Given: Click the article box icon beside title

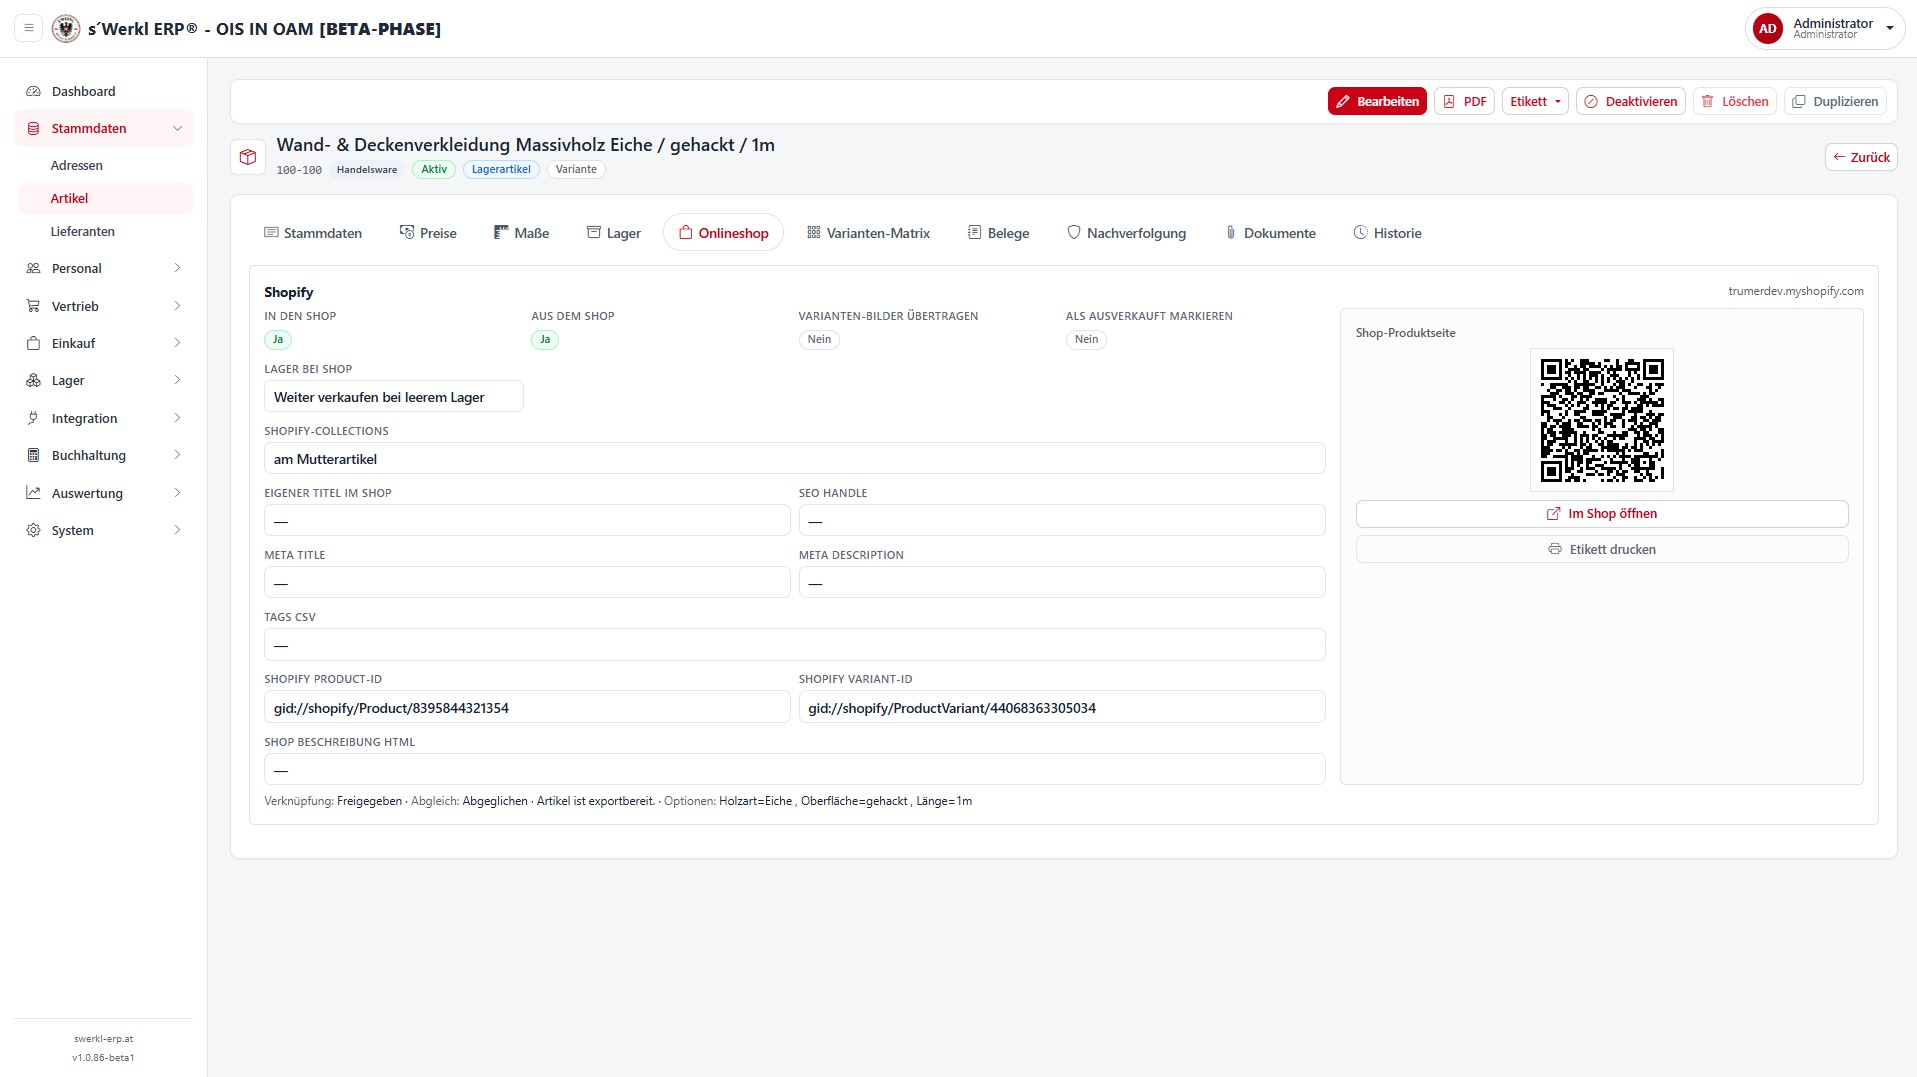Looking at the screenshot, I should tap(248, 157).
